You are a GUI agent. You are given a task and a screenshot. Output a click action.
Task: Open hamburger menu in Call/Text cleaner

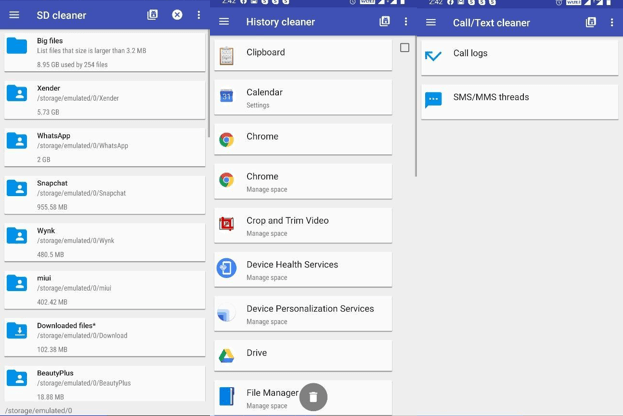tap(431, 23)
